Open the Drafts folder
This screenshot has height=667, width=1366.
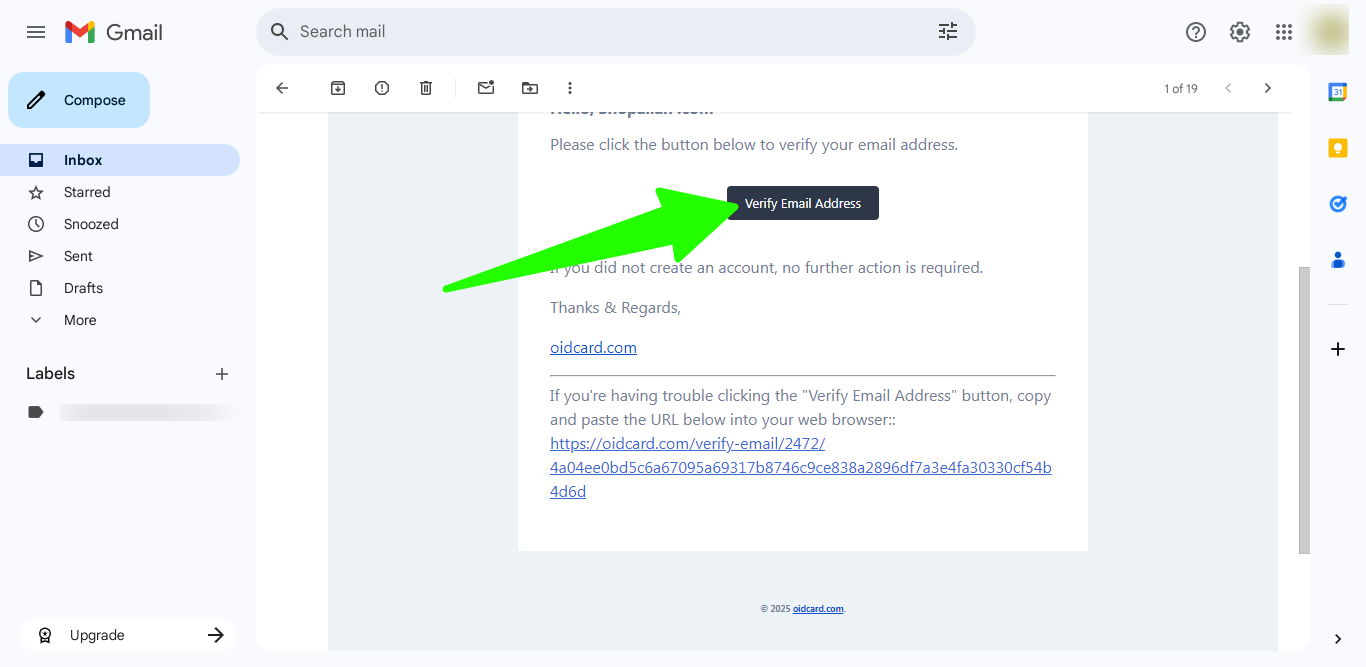pyautogui.click(x=82, y=287)
